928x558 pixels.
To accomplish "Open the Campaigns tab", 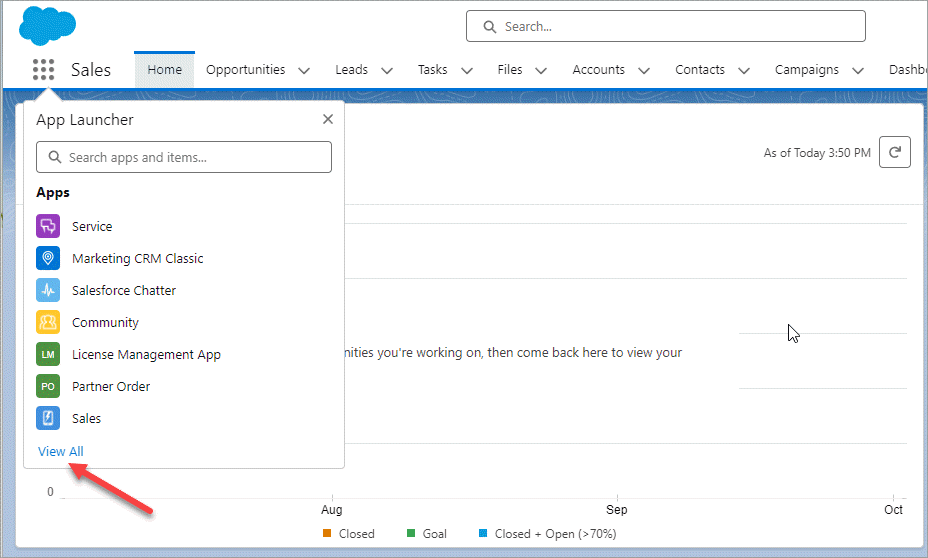I will (807, 69).
